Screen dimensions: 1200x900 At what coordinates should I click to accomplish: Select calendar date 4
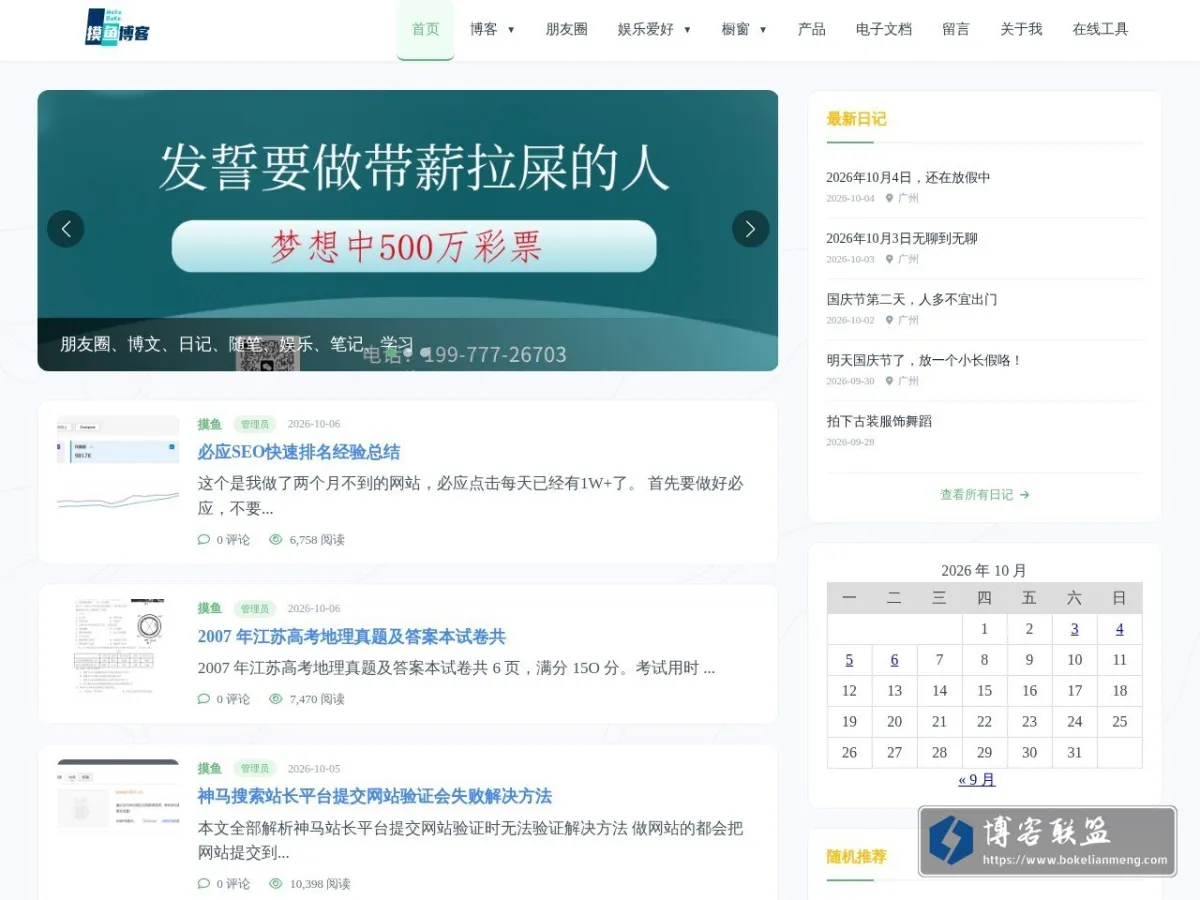pyautogui.click(x=1119, y=629)
